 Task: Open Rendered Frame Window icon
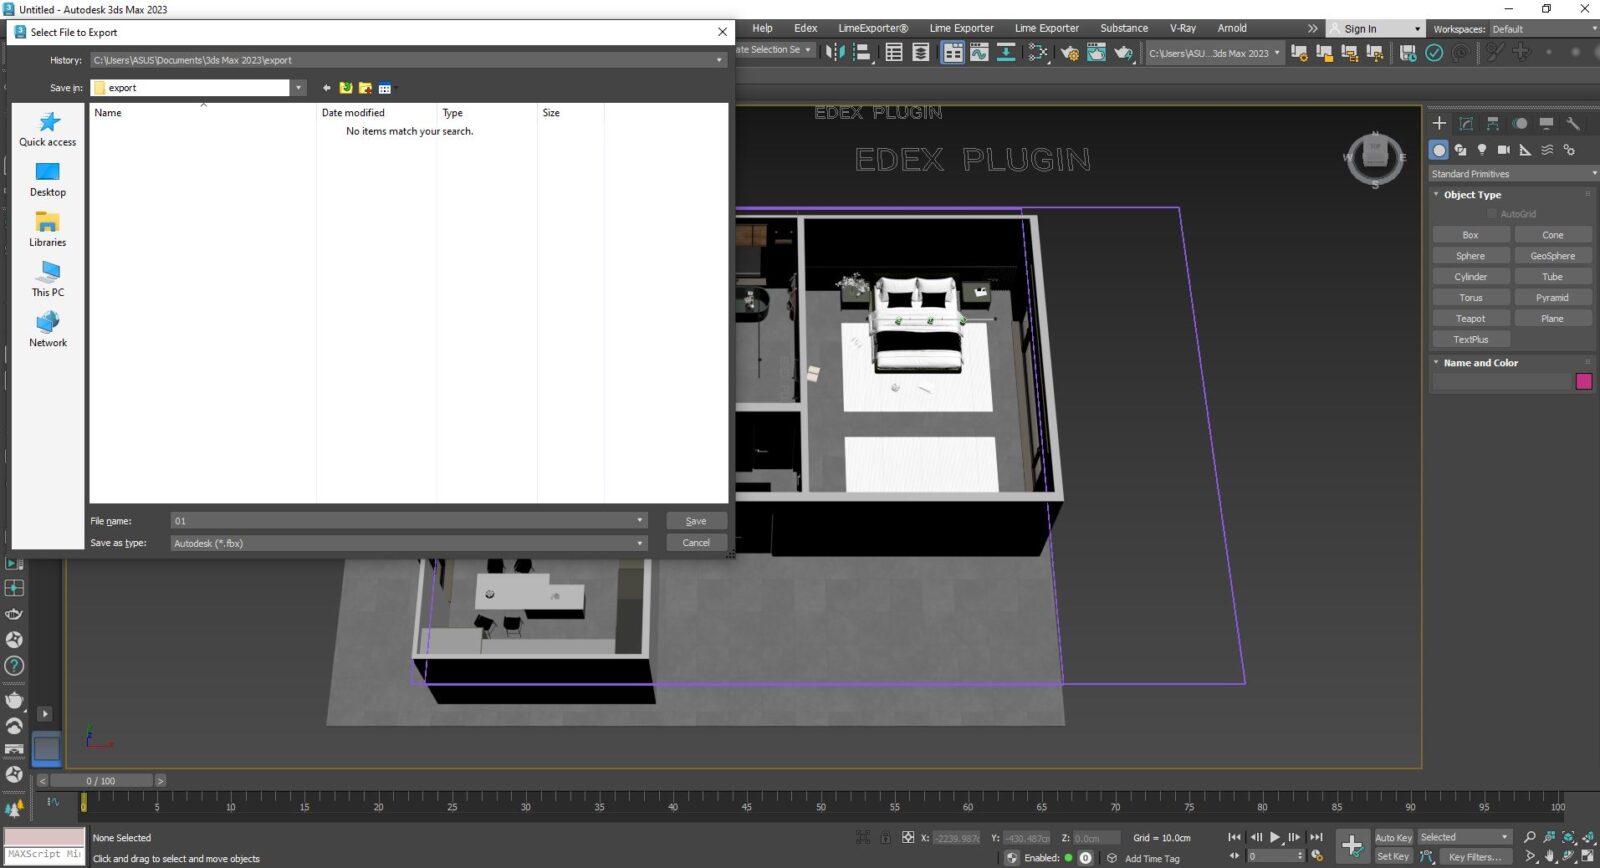pos(1097,52)
